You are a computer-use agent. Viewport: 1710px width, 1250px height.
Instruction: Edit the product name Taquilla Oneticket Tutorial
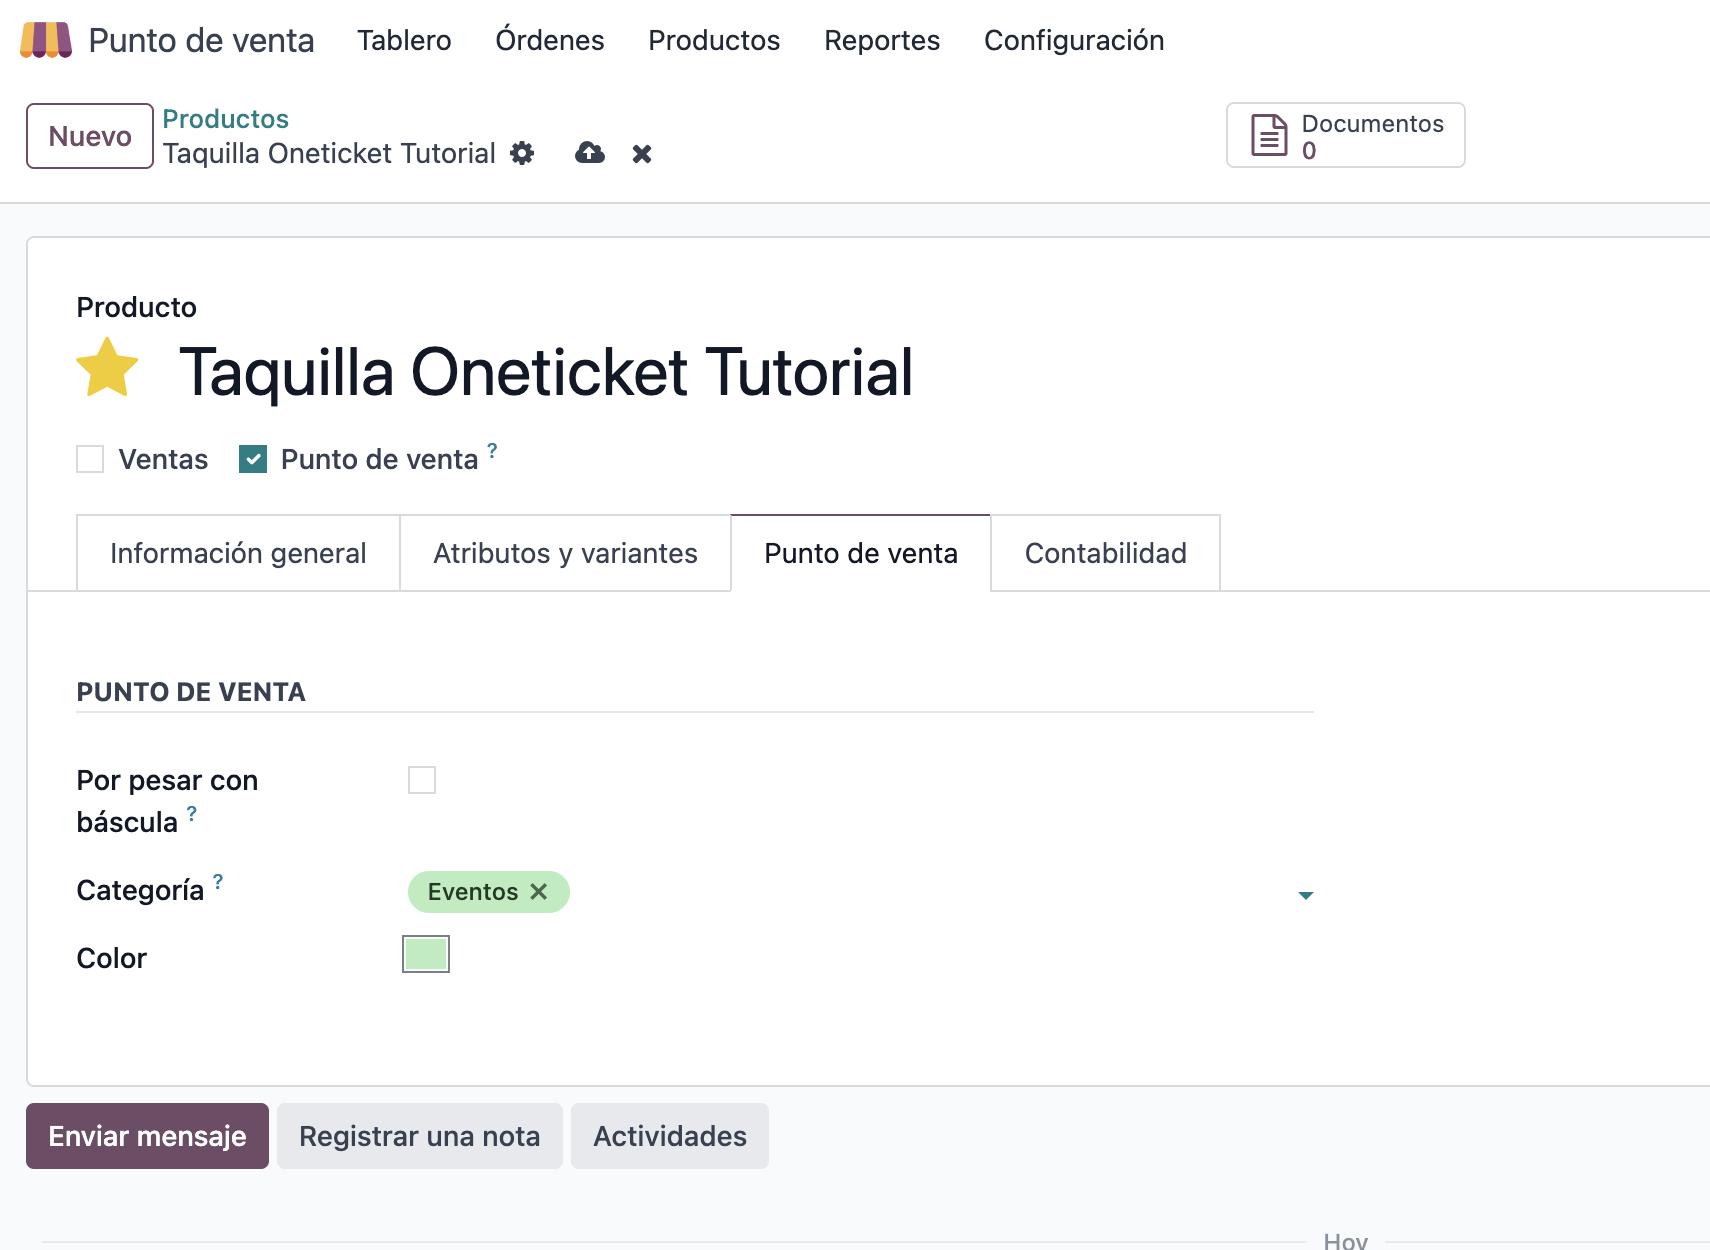[x=546, y=372]
